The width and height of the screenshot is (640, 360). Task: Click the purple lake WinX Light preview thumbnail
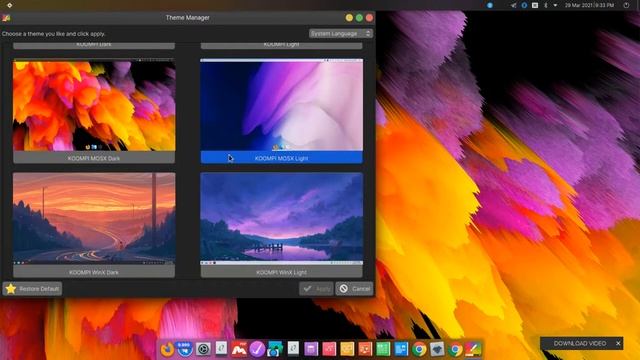(x=281, y=219)
